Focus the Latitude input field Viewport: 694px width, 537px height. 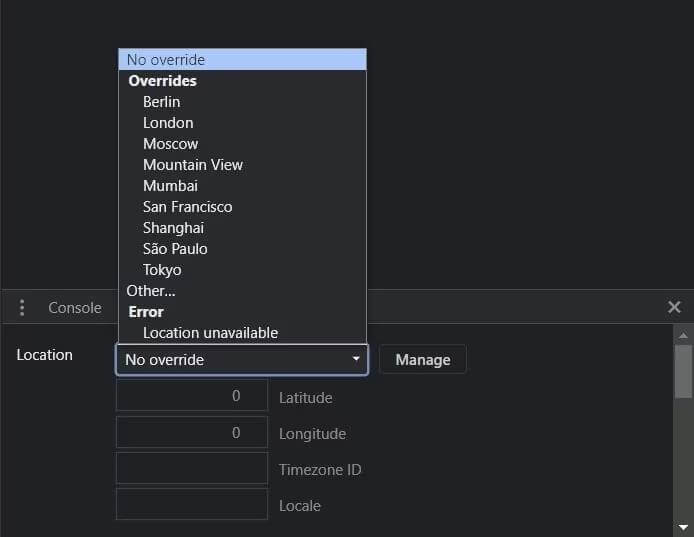pos(192,395)
